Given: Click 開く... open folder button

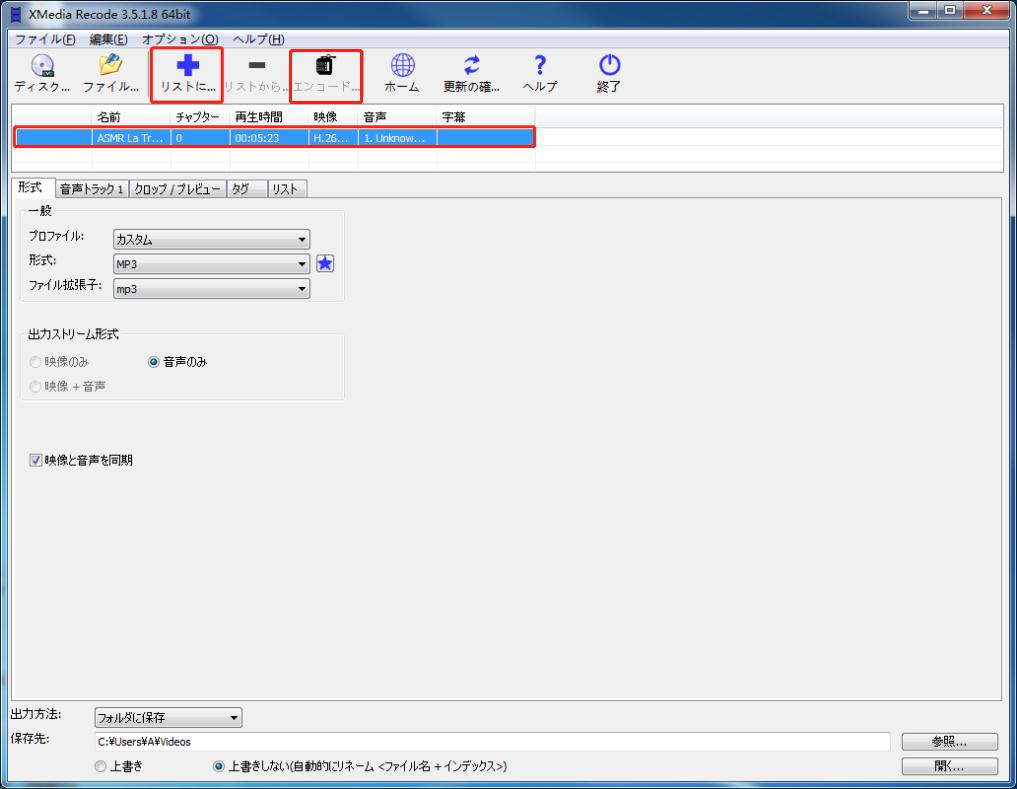Looking at the screenshot, I should tap(950, 766).
